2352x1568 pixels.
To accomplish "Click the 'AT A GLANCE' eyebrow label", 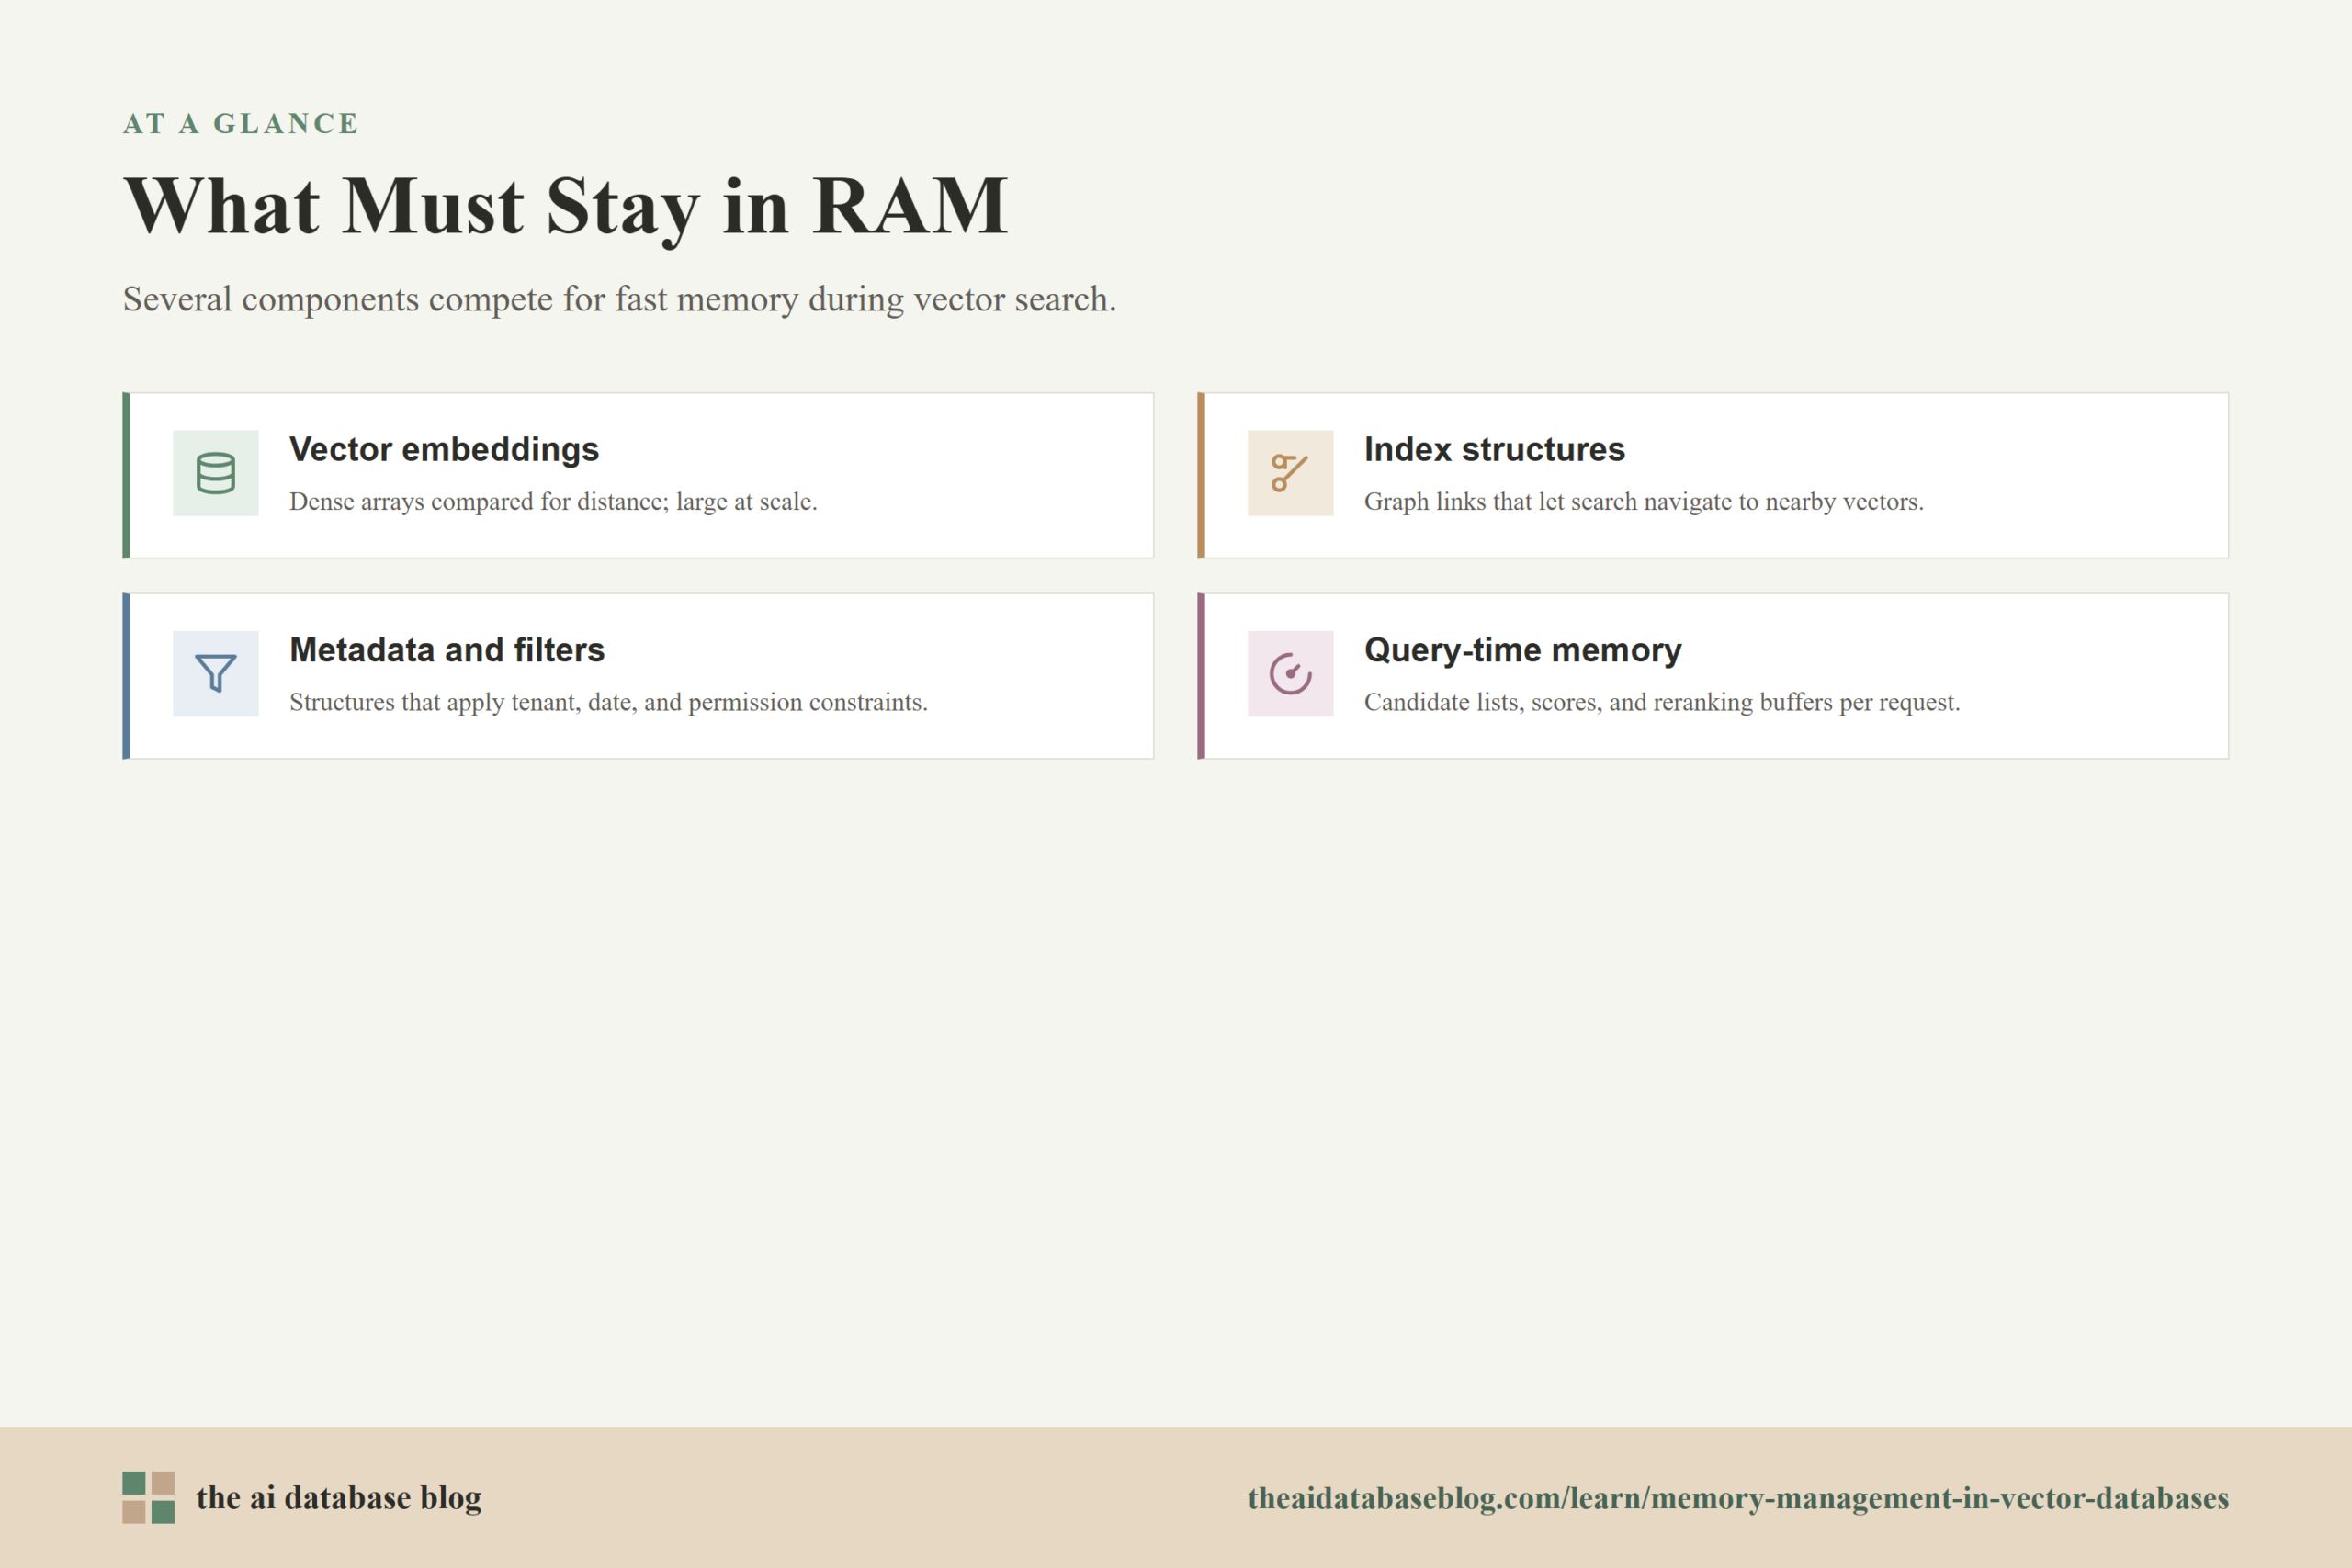I will (x=240, y=123).
